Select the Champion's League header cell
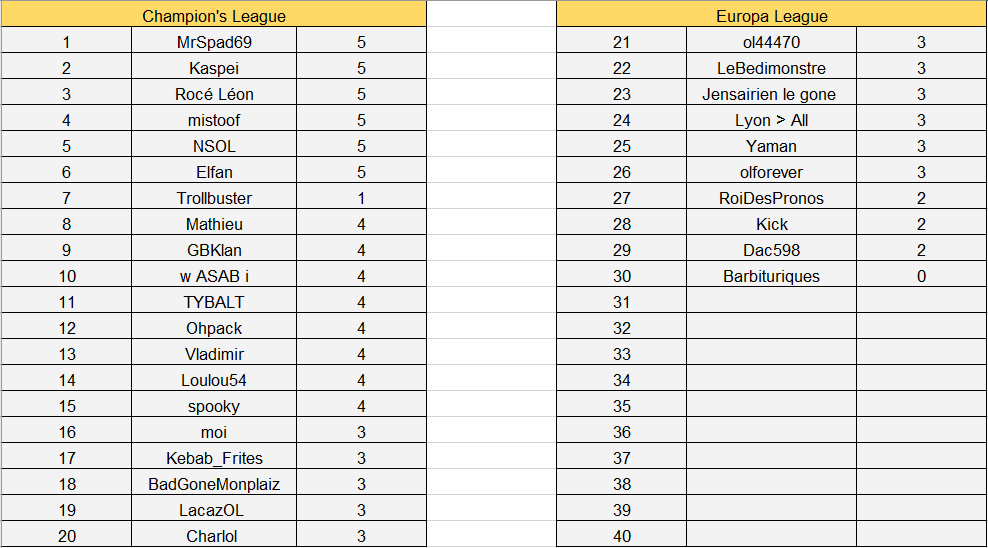 click(x=214, y=14)
